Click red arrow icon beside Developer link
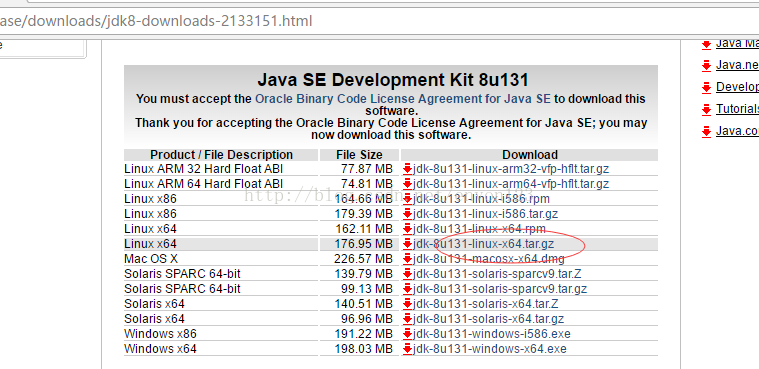 click(x=706, y=87)
